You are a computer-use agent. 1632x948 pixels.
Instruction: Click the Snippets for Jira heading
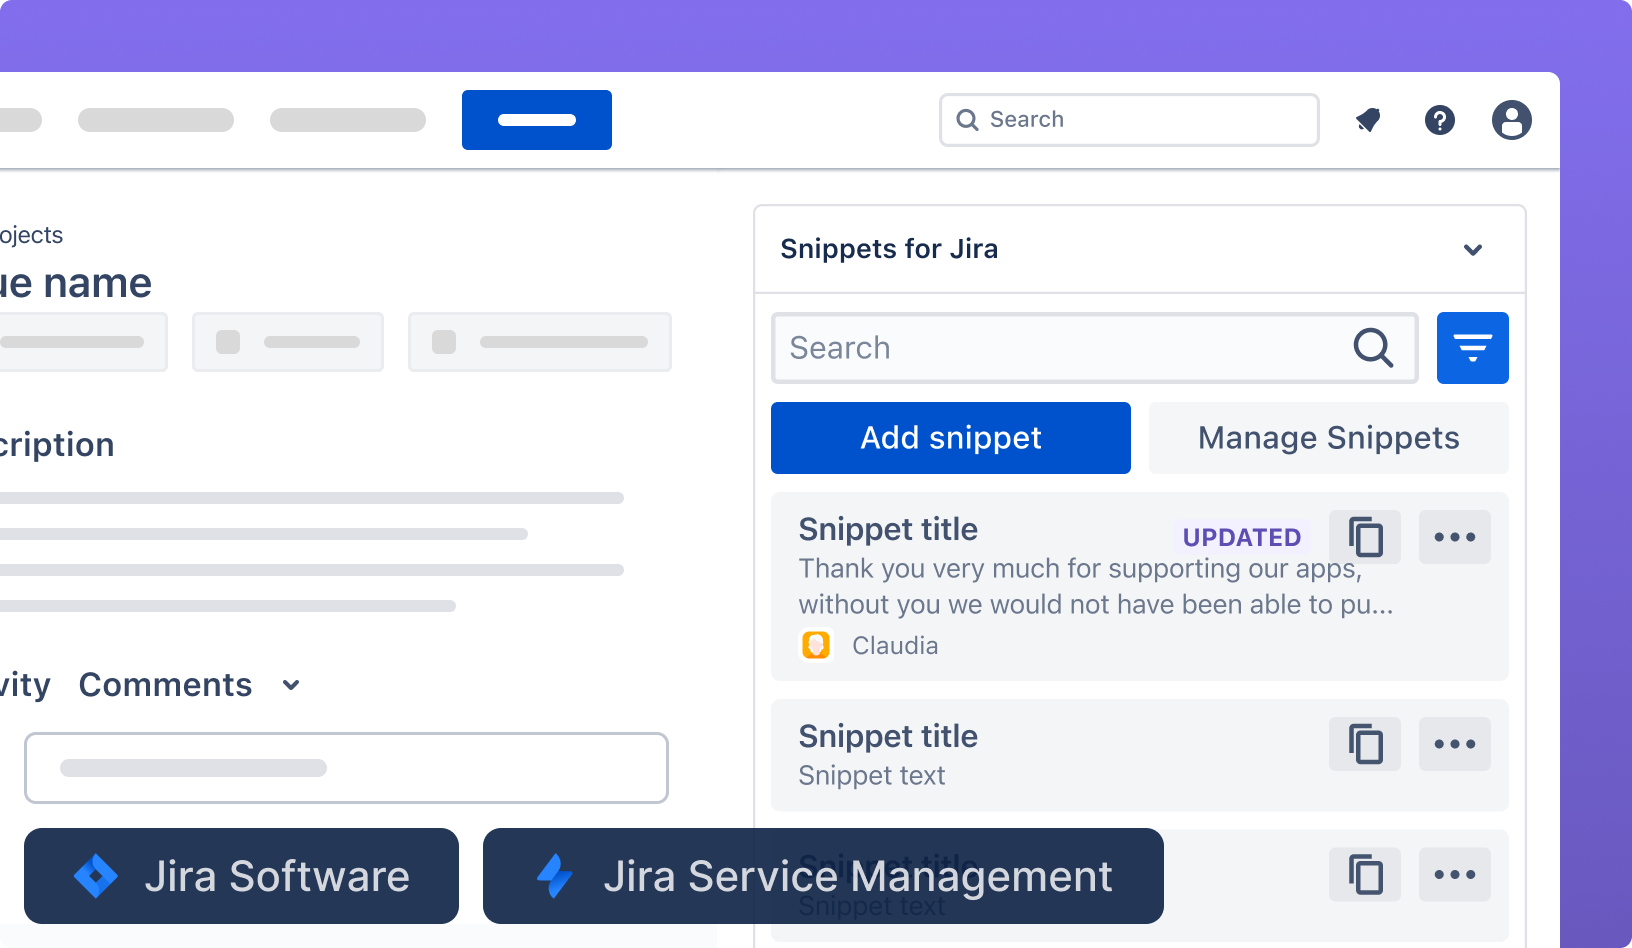889,249
